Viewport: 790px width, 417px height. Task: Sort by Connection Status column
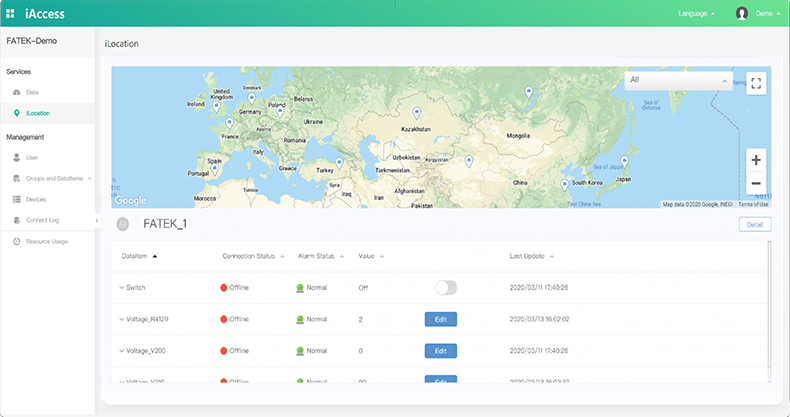(x=253, y=256)
